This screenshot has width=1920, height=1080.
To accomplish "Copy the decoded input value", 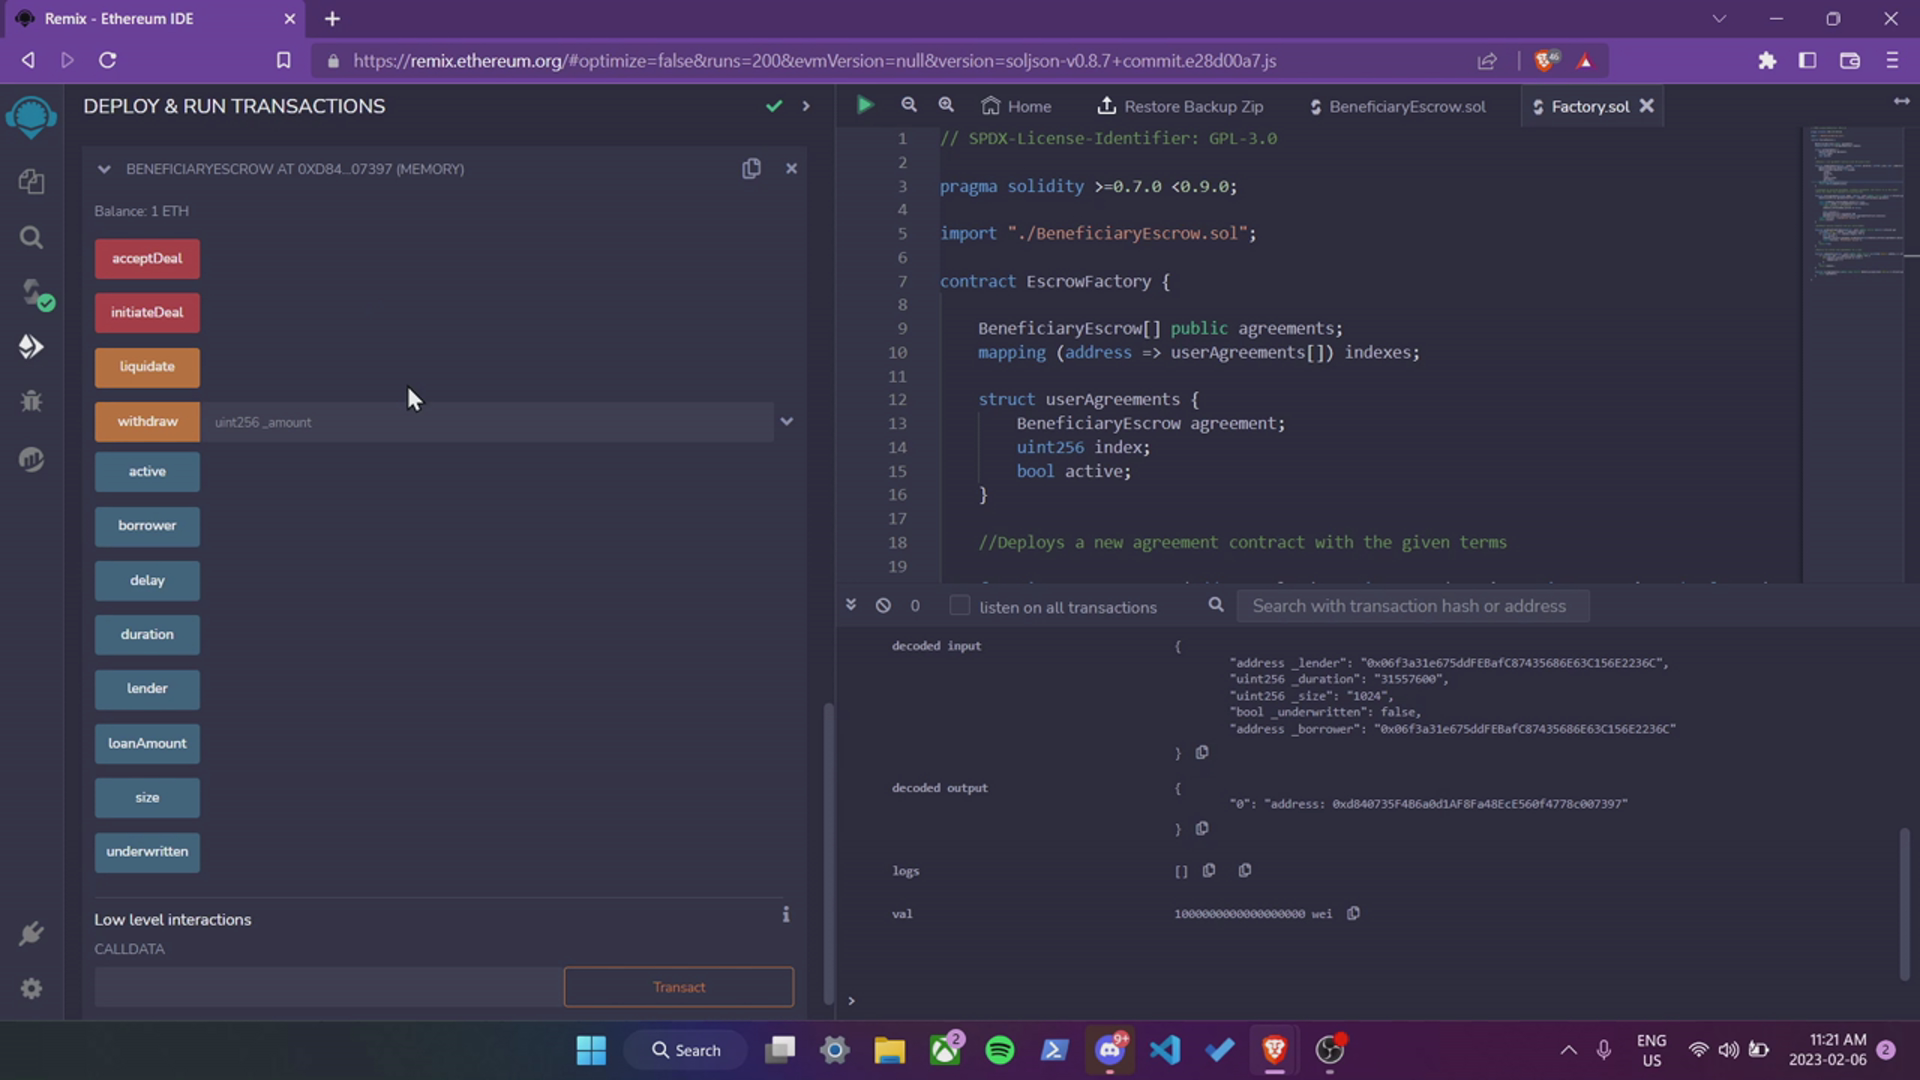I will pos(1202,752).
